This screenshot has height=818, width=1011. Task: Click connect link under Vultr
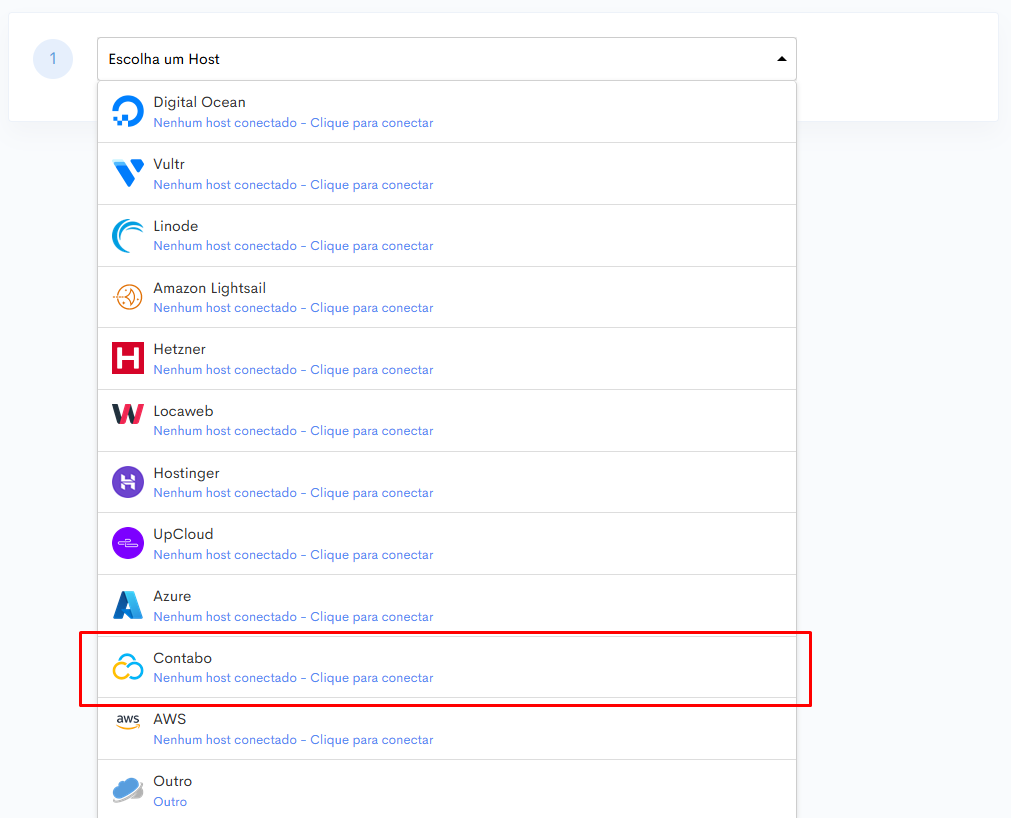pyautogui.click(x=293, y=184)
